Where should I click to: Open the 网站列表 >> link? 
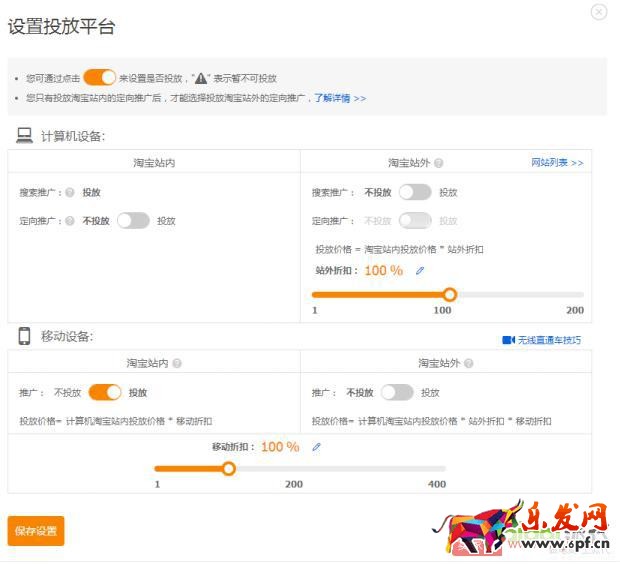pos(557,163)
